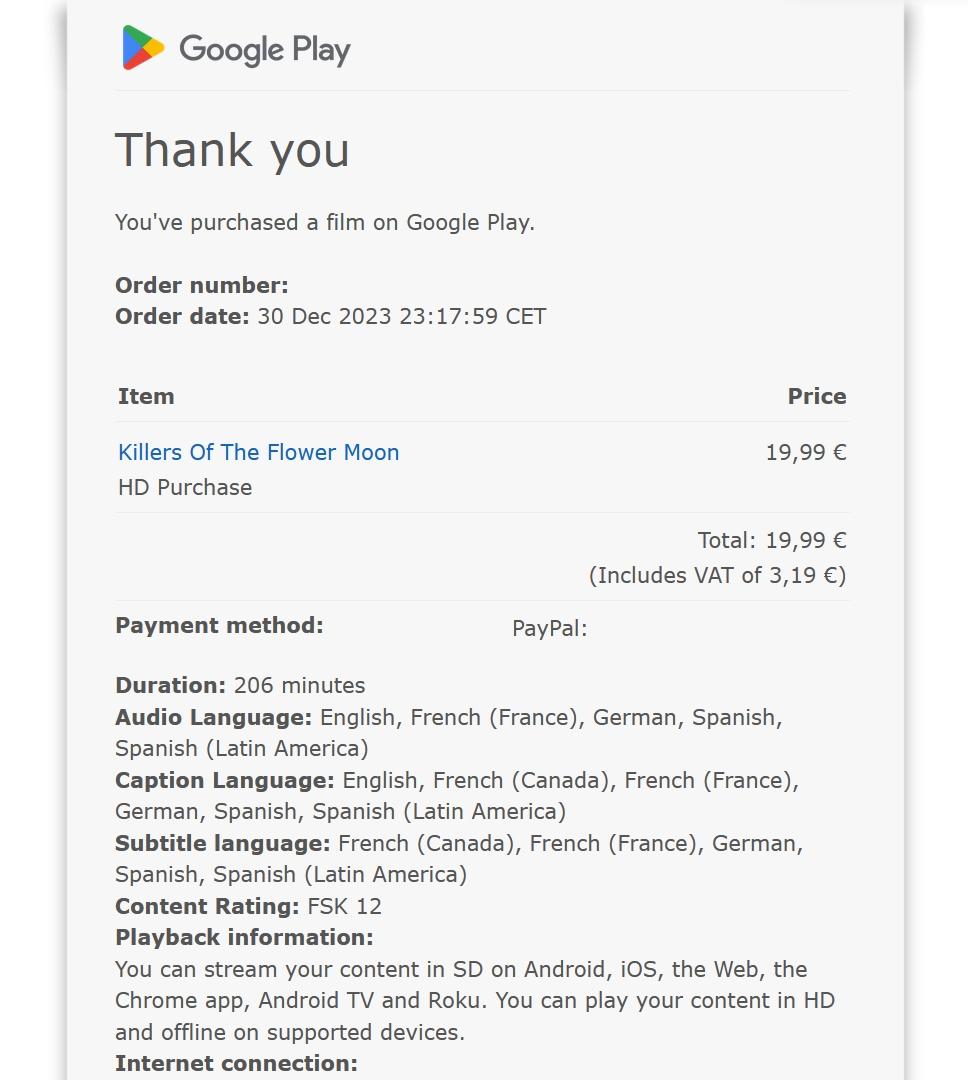Click the PayPal payment text
The image size is (968, 1080).
coord(549,628)
